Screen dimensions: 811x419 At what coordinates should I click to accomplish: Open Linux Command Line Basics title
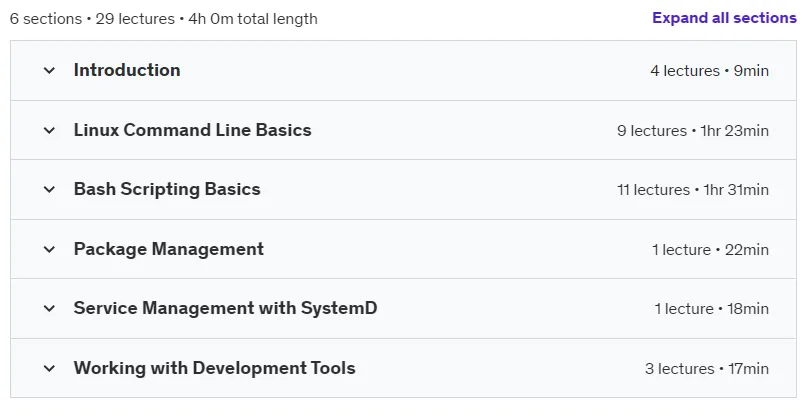(x=192, y=130)
